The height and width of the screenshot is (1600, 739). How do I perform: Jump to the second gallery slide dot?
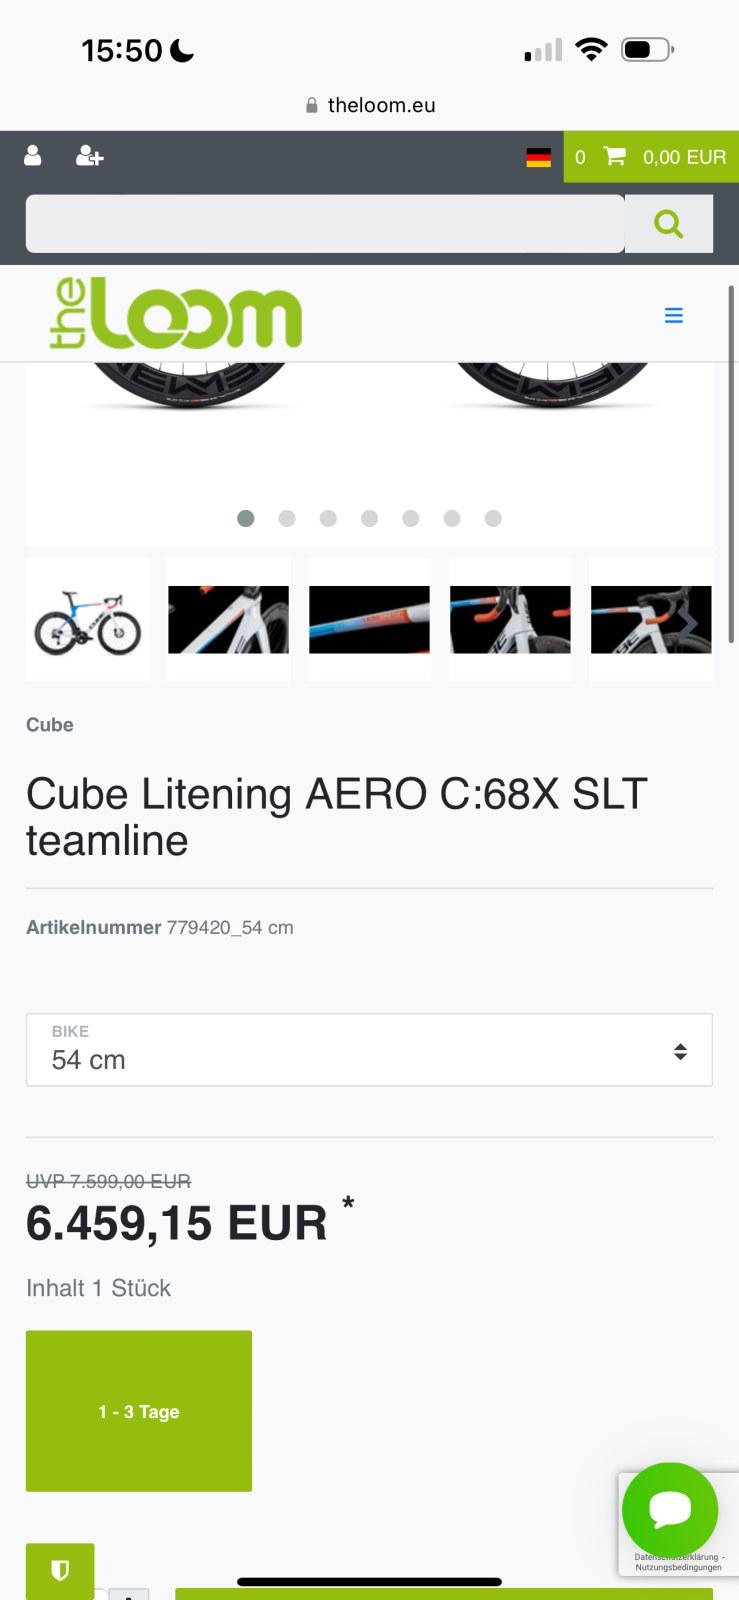287,518
